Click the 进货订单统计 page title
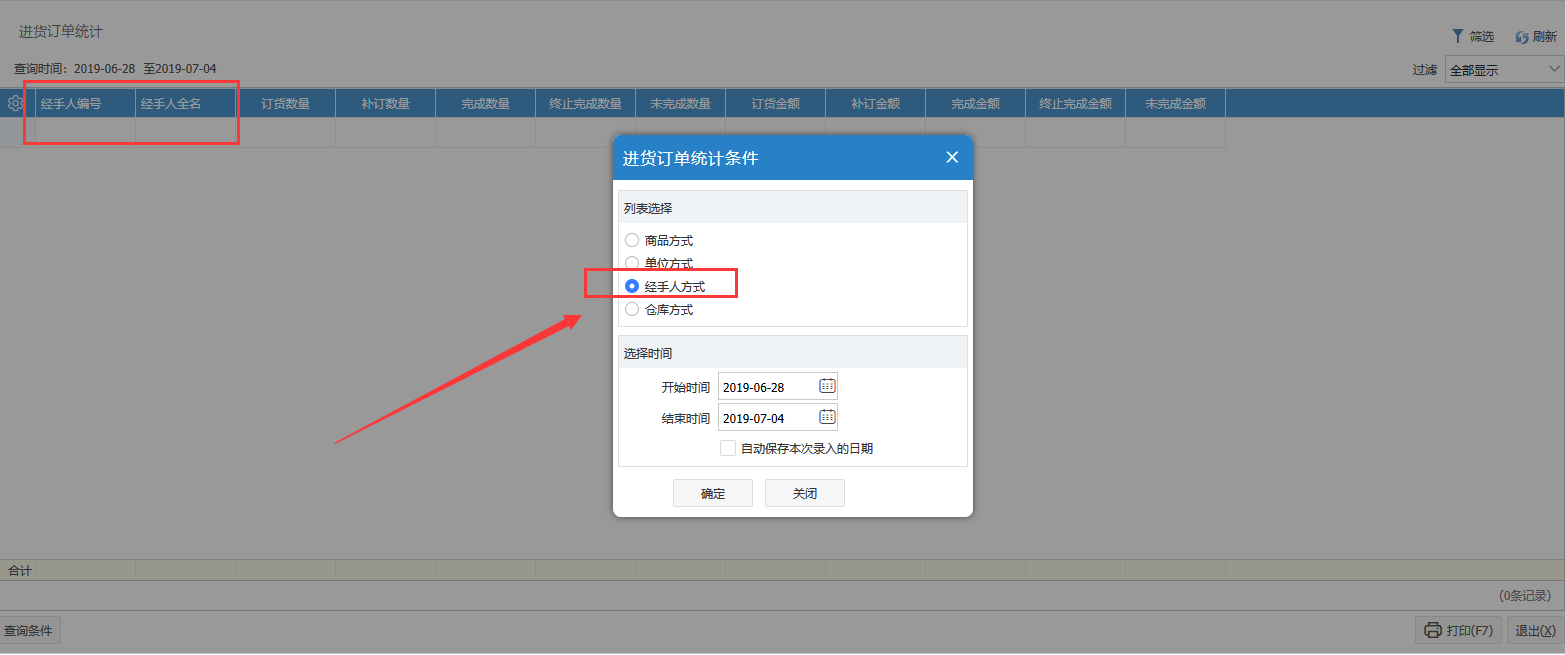 click(x=60, y=32)
